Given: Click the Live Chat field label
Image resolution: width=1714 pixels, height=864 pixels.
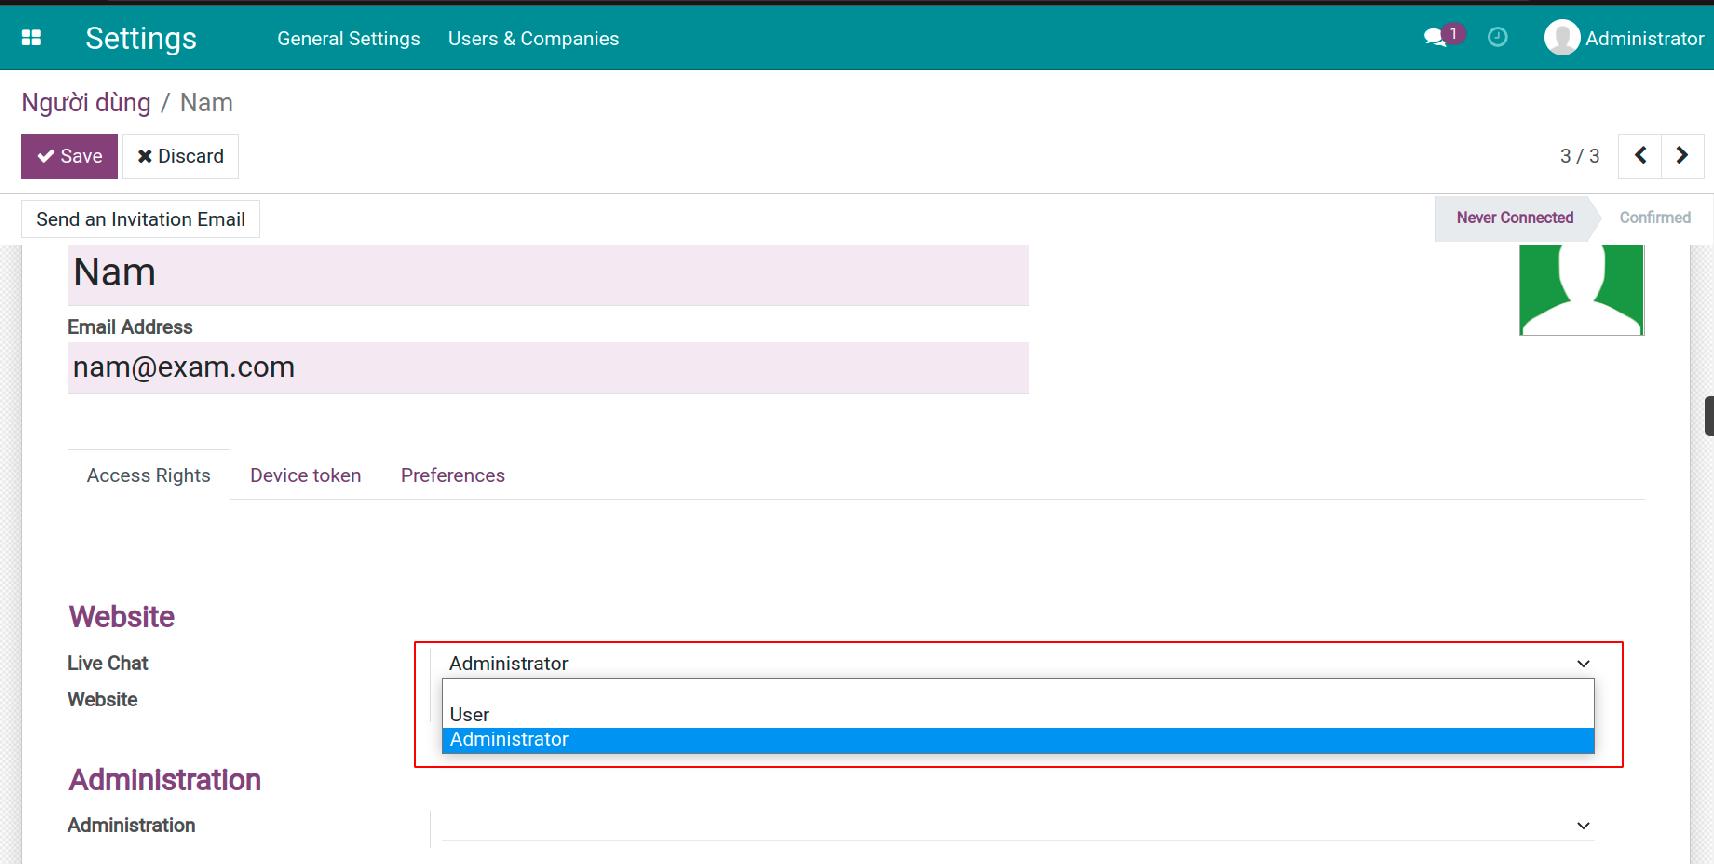Looking at the screenshot, I should pos(108,663).
